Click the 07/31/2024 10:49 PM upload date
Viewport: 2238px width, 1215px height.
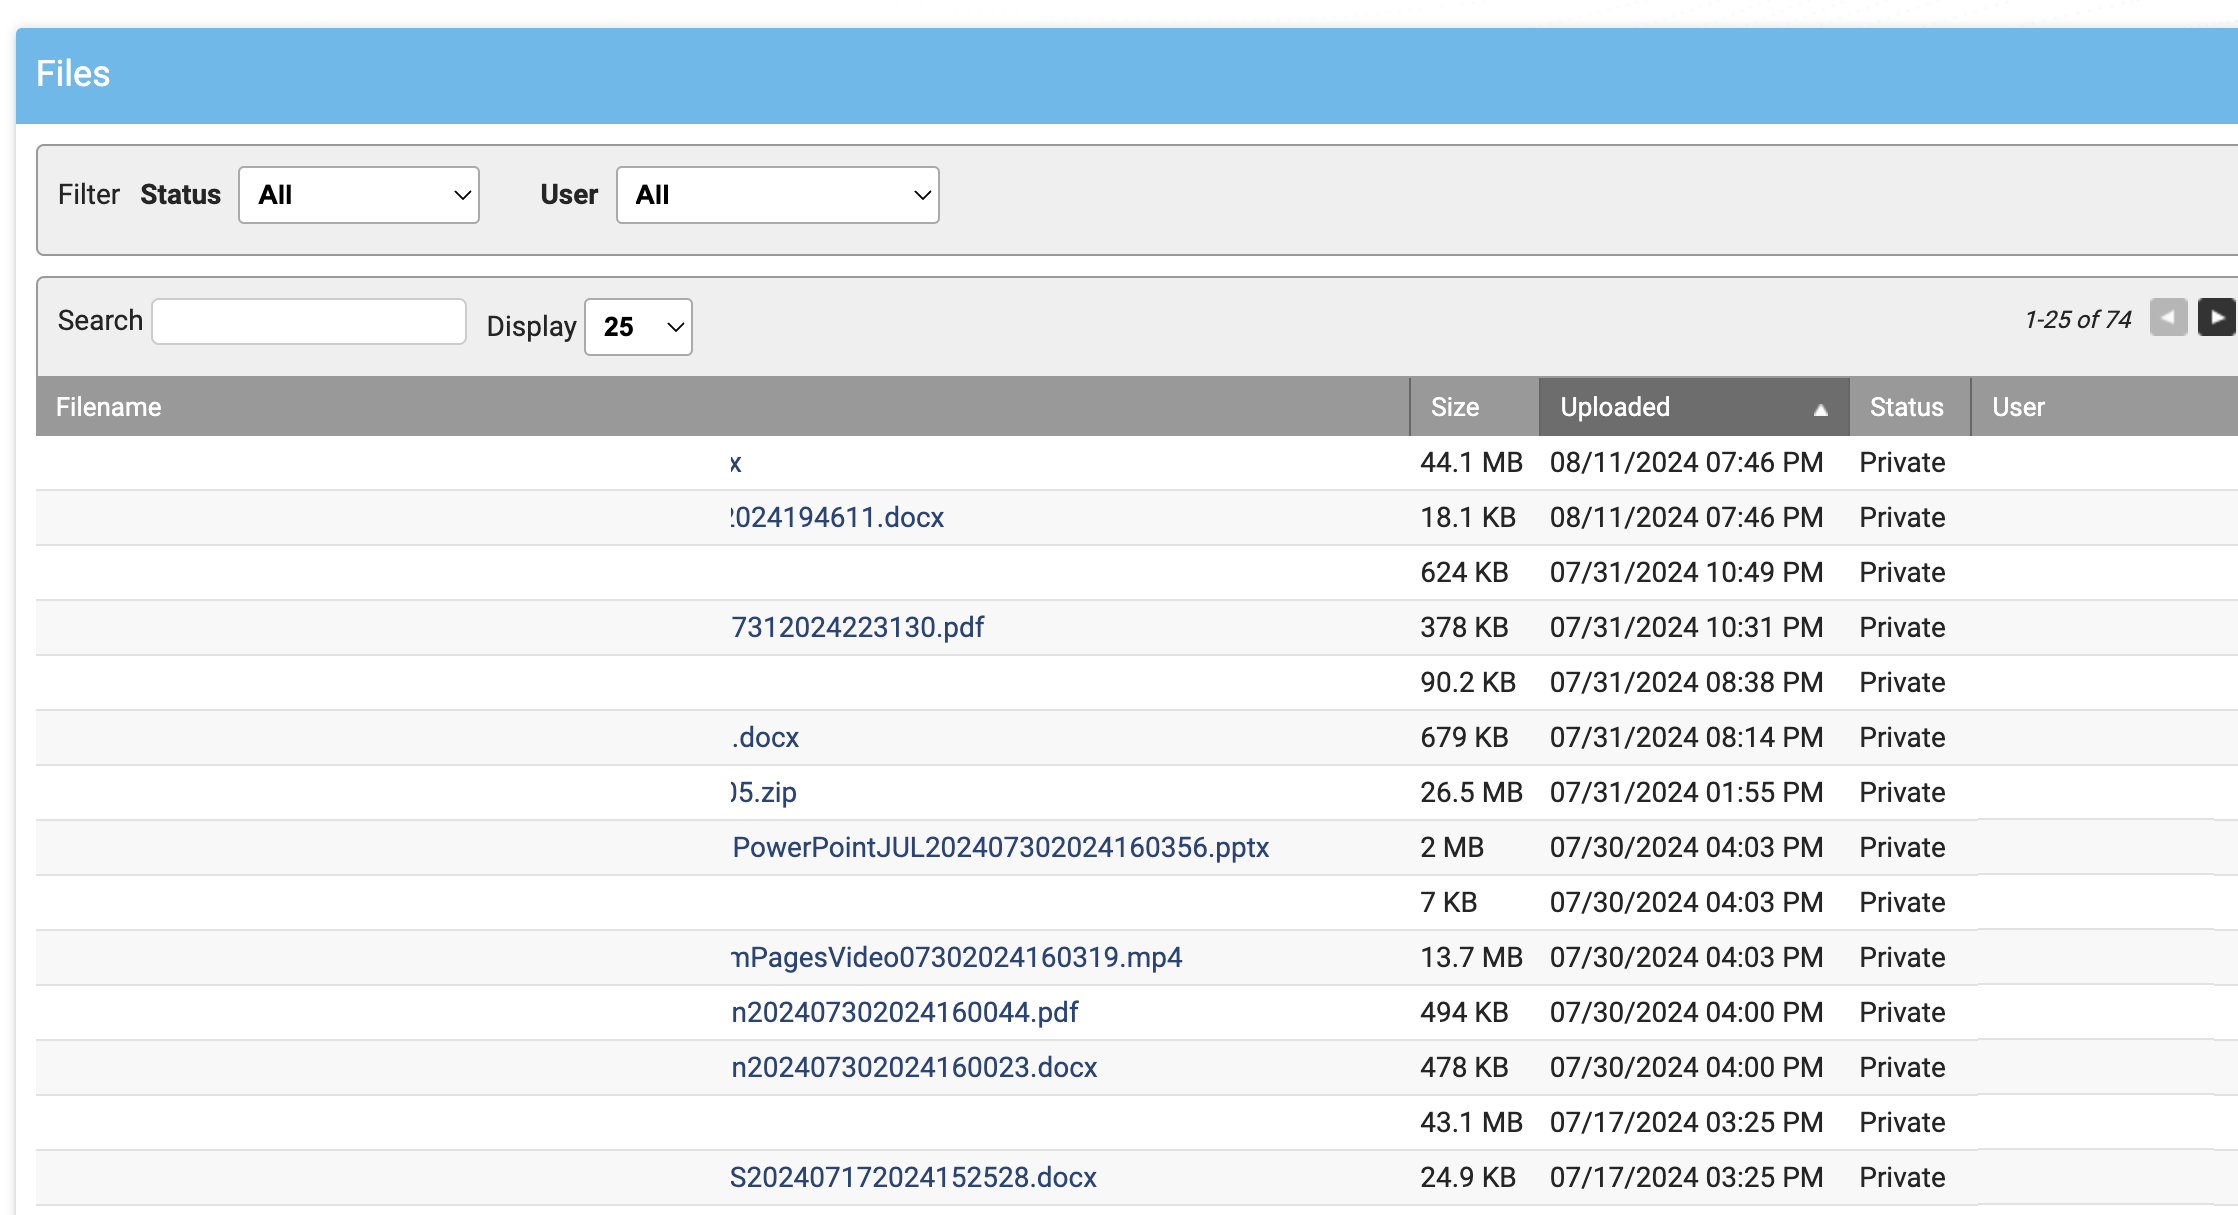pyautogui.click(x=1686, y=572)
